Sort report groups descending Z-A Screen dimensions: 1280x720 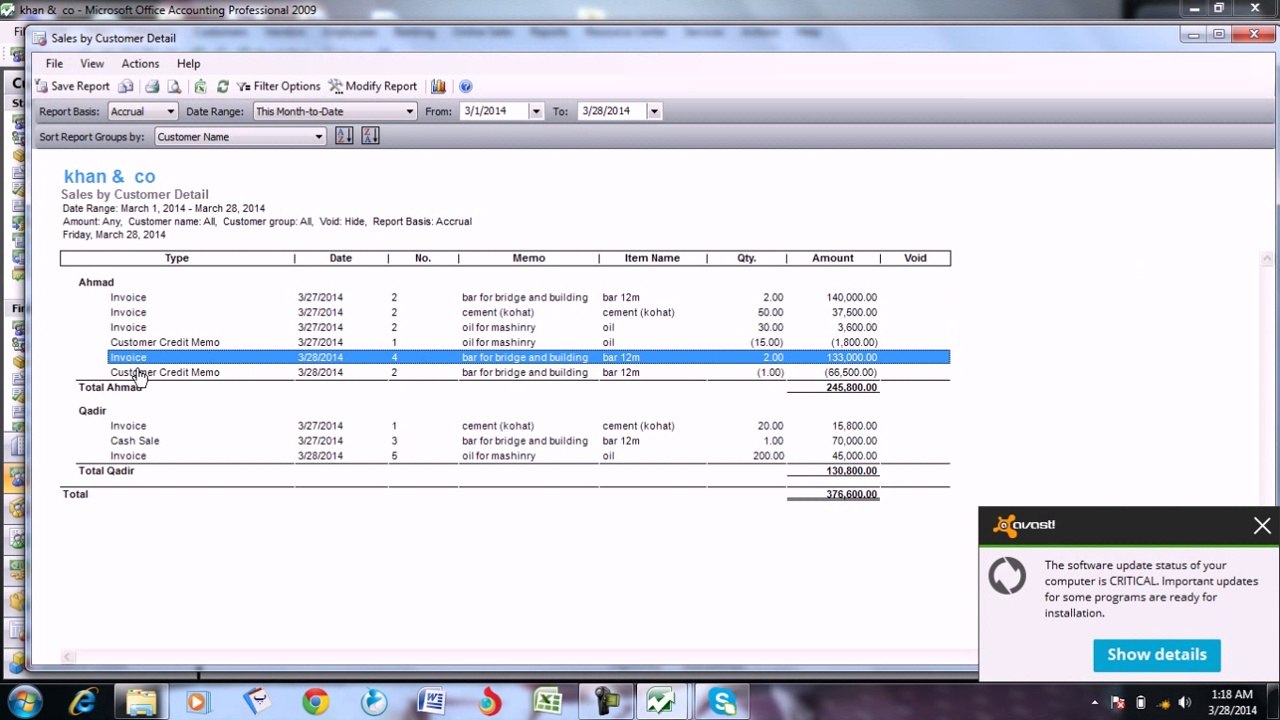(x=370, y=136)
